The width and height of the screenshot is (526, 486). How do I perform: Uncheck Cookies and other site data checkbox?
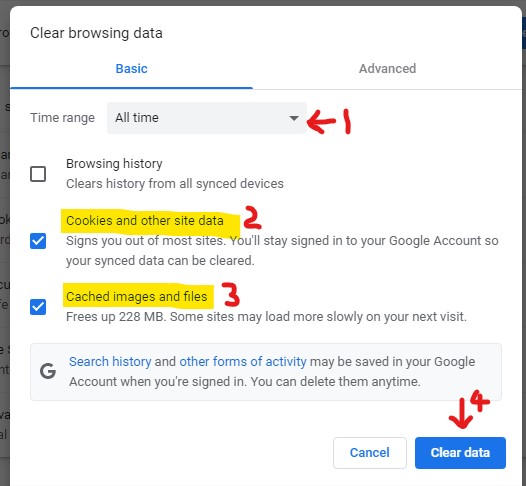coord(38,241)
